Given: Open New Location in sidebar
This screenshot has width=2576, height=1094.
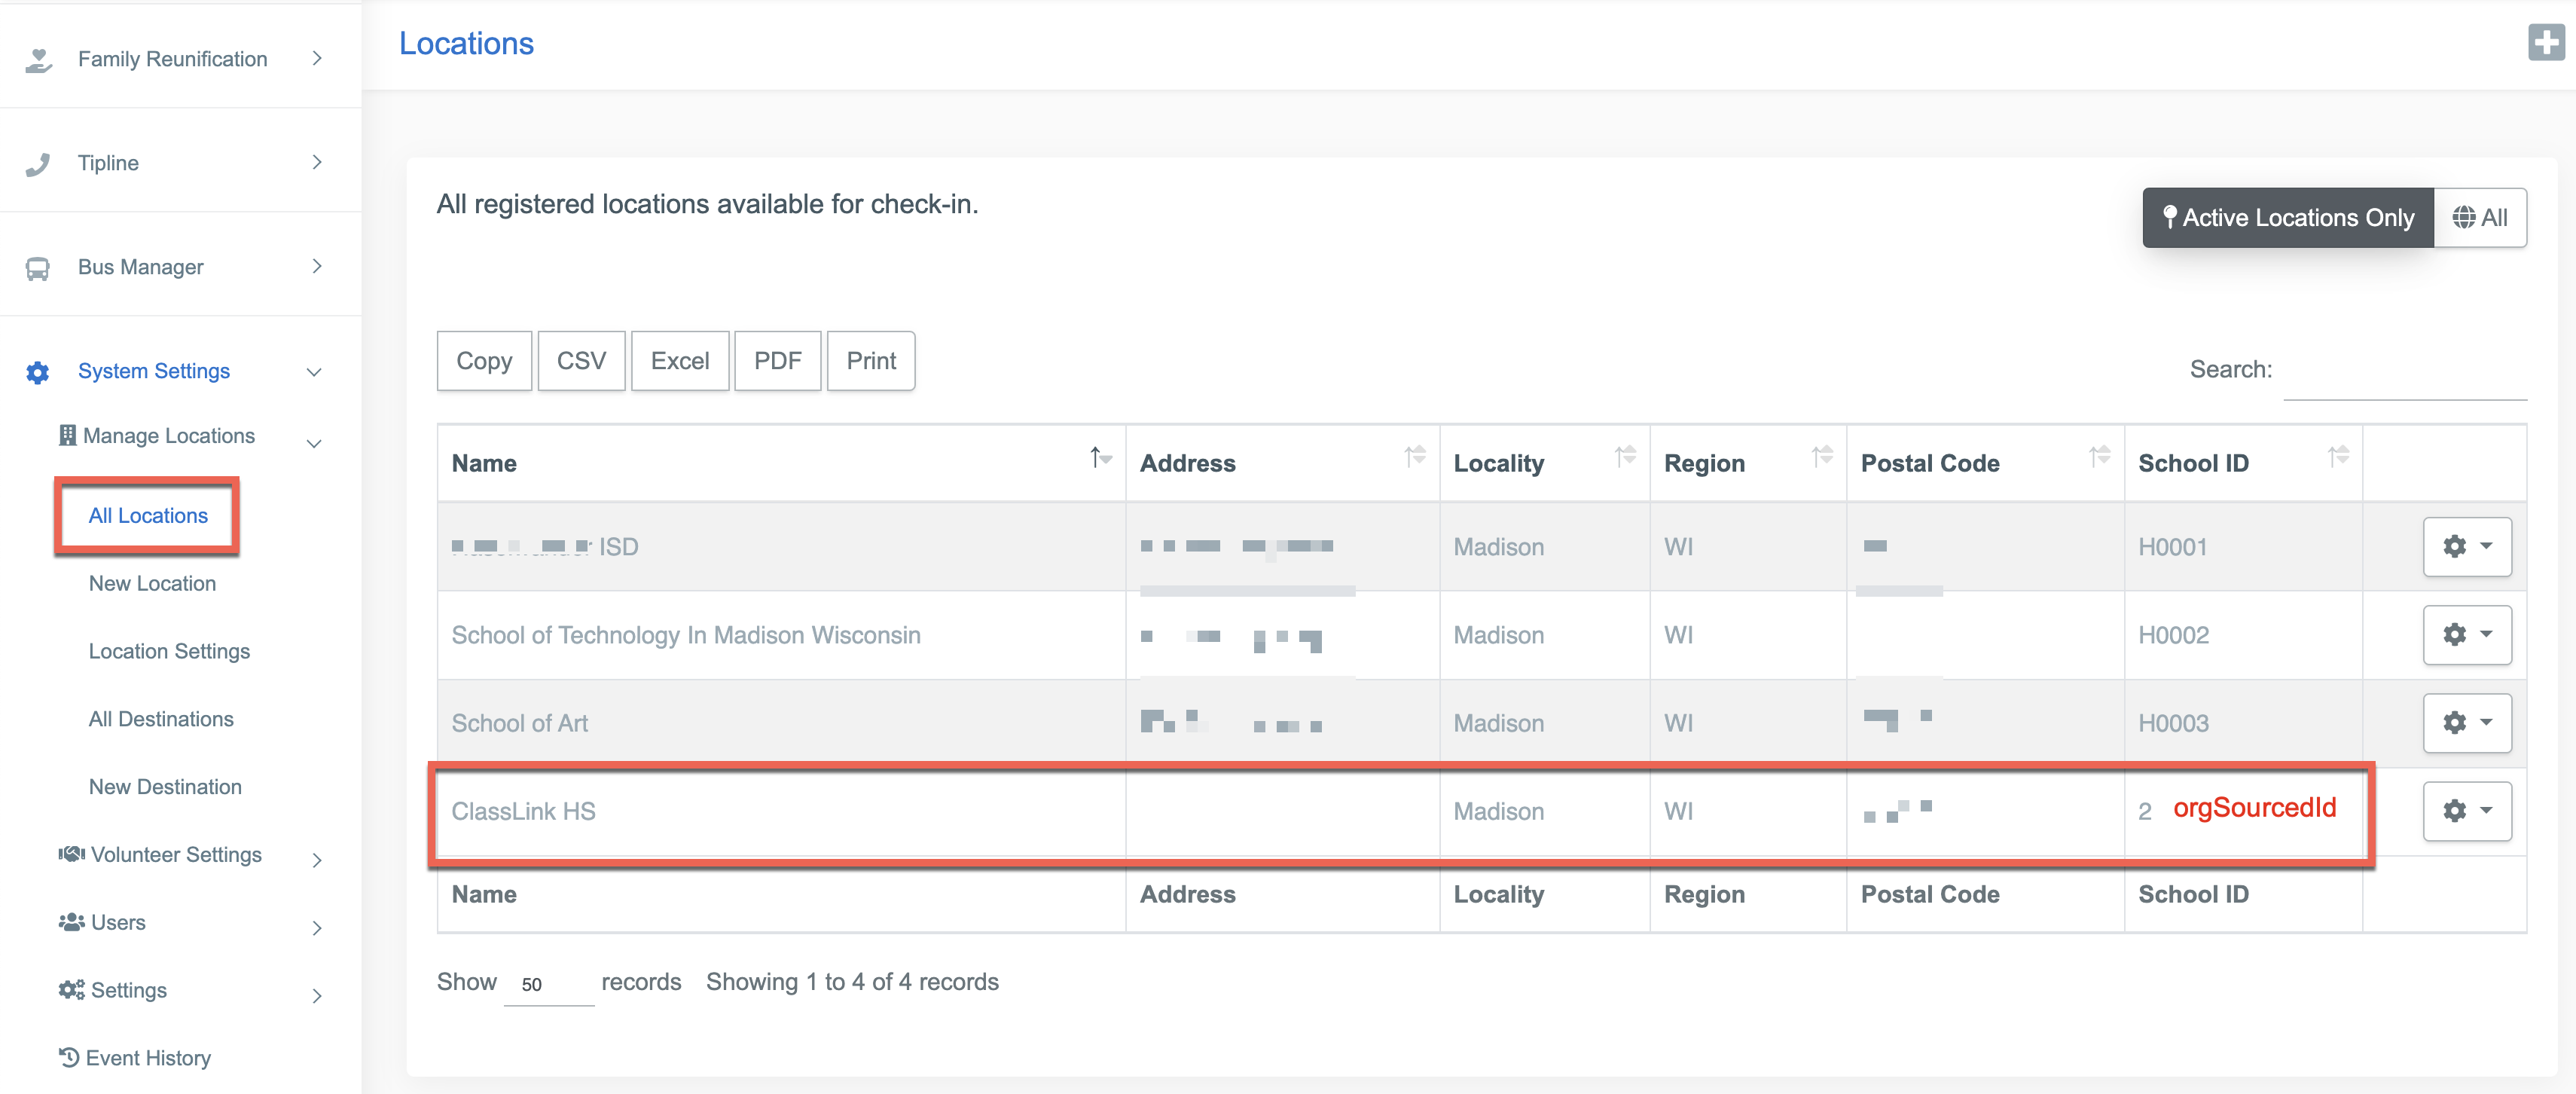Looking at the screenshot, I should coord(152,583).
